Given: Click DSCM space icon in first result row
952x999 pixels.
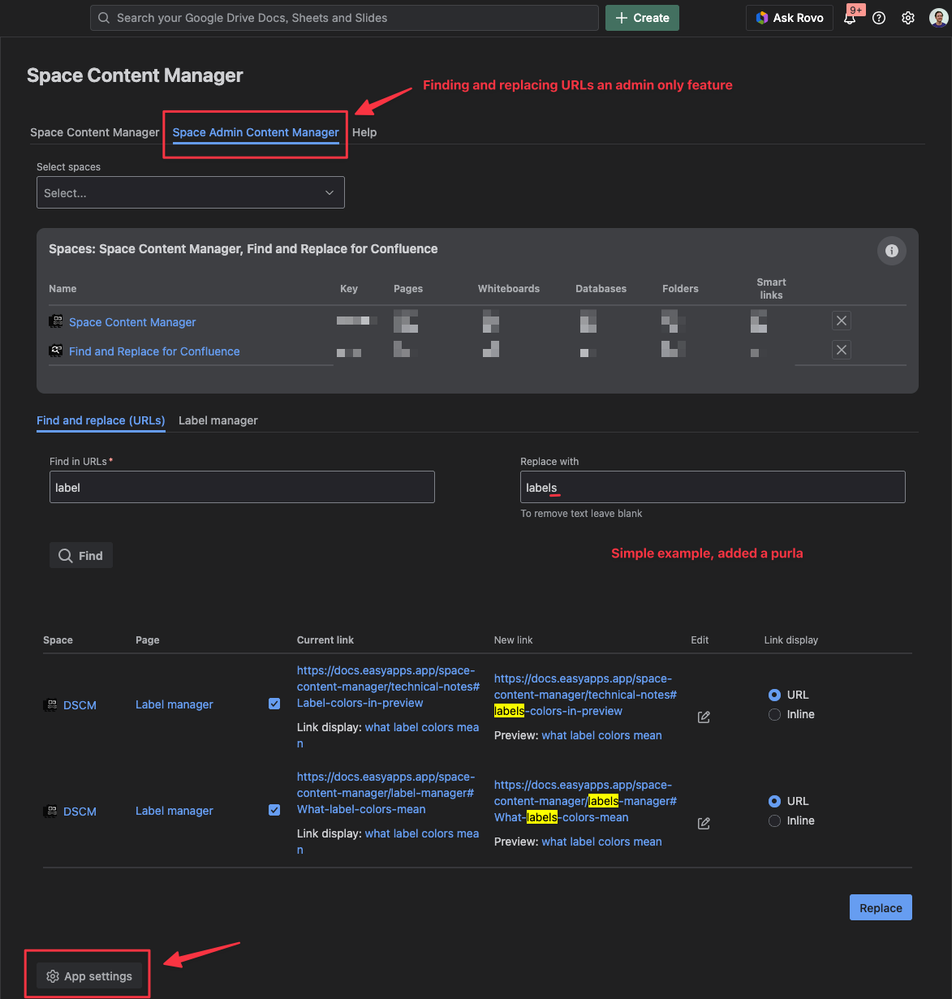Looking at the screenshot, I should [50, 705].
